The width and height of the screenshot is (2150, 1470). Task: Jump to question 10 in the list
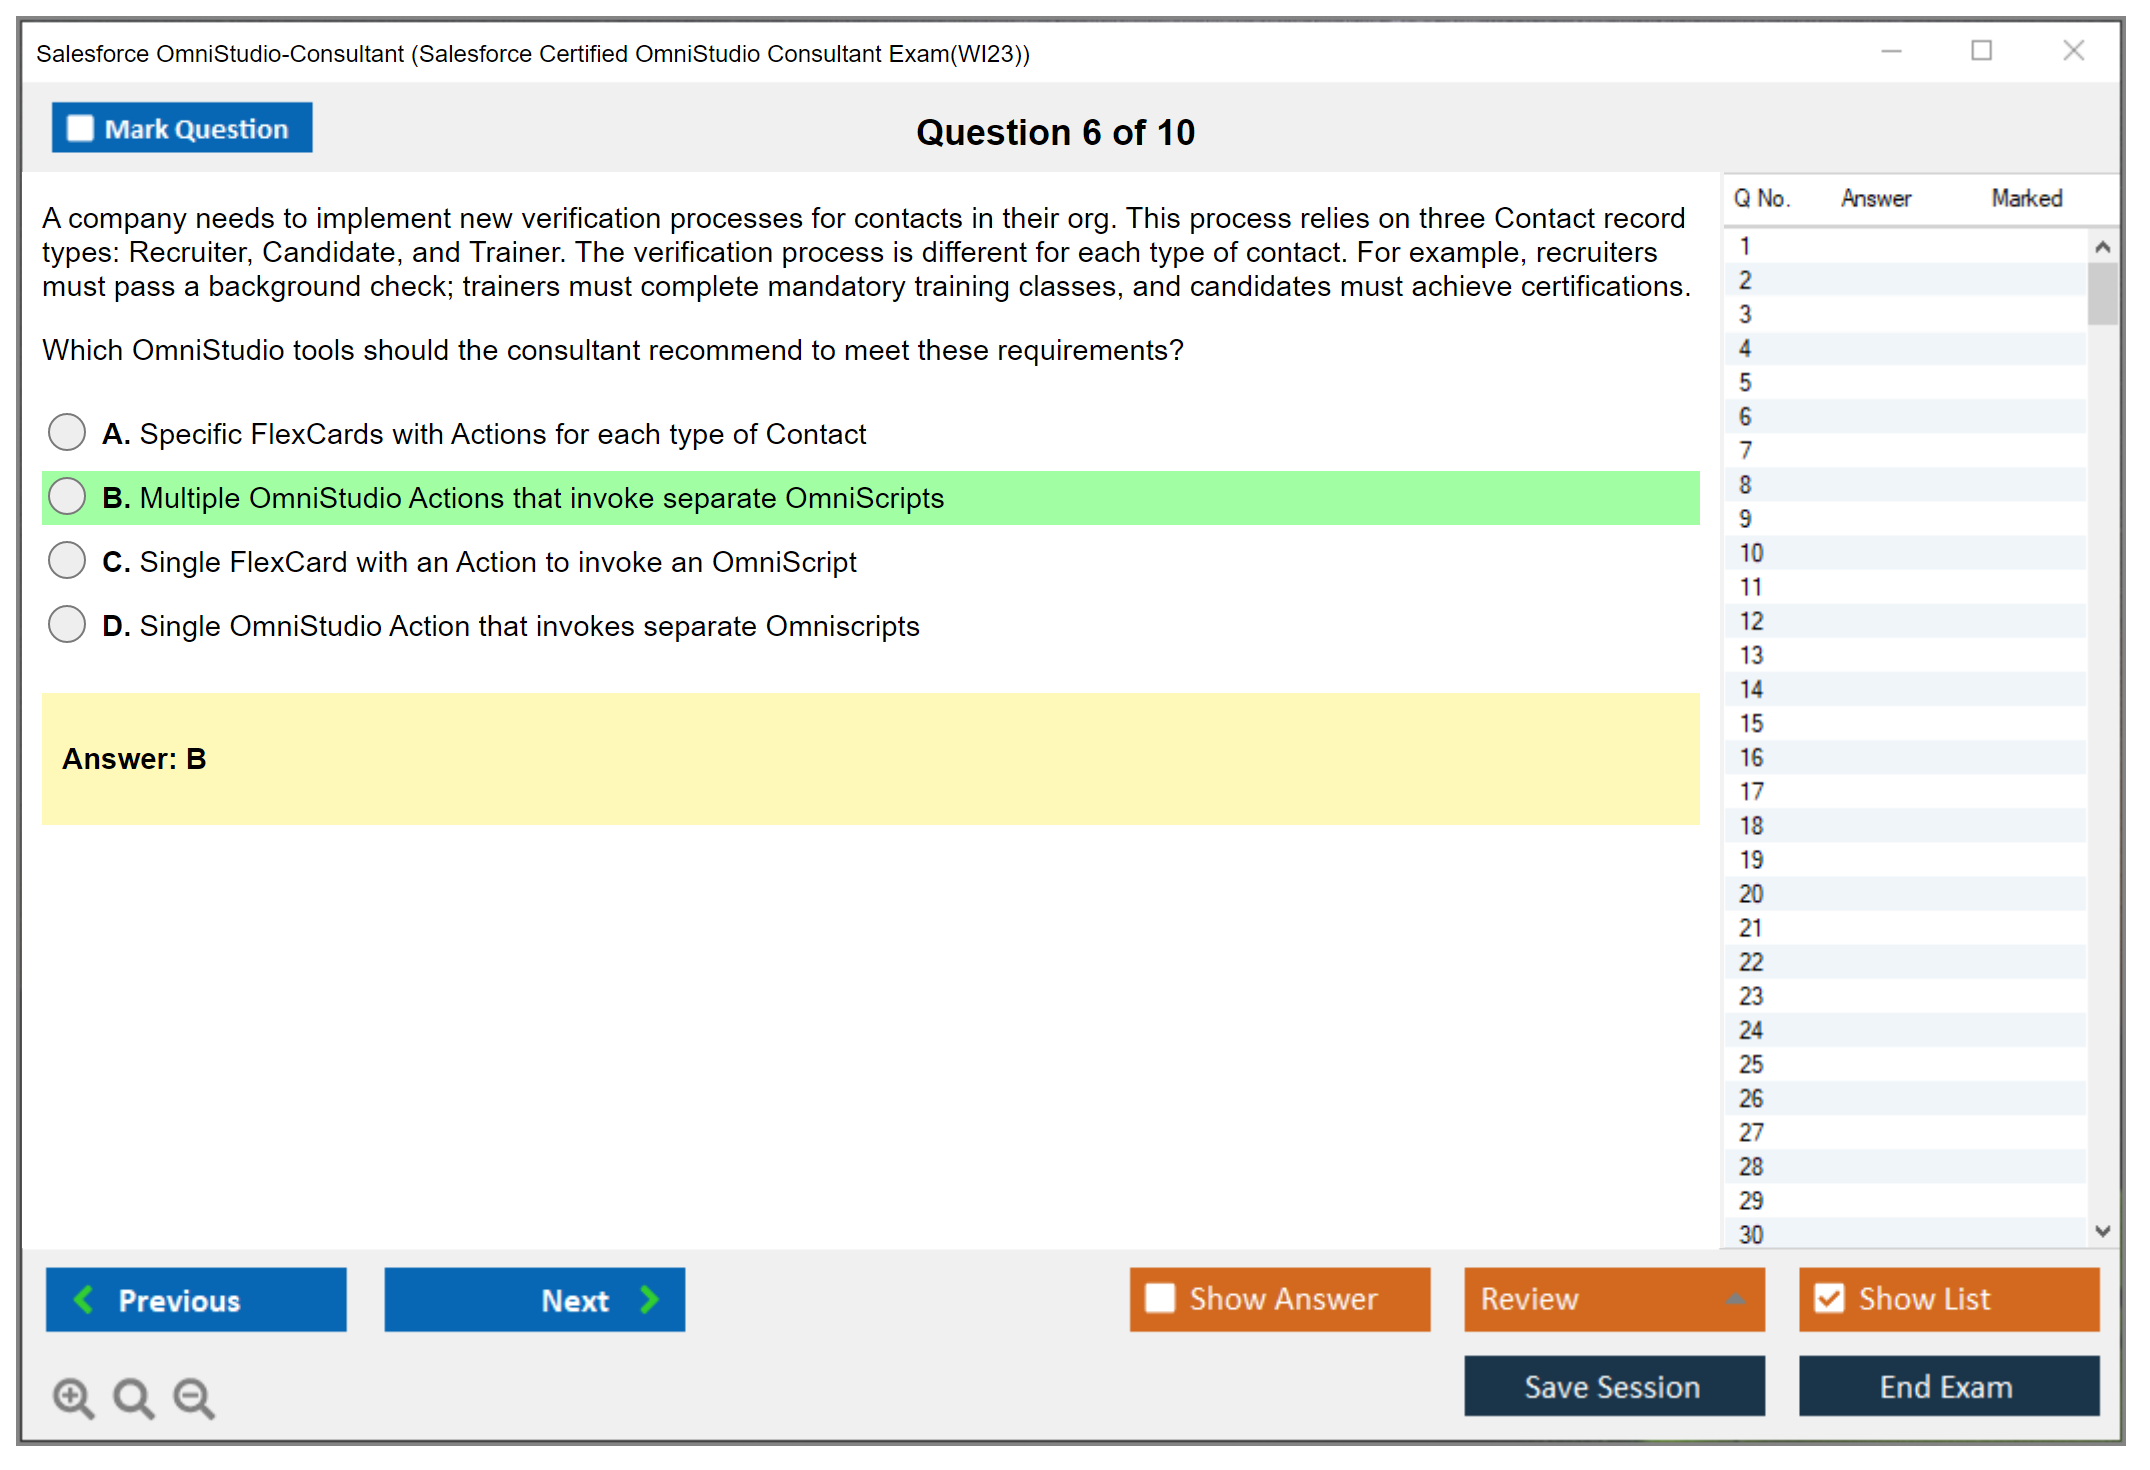tap(1751, 553)
